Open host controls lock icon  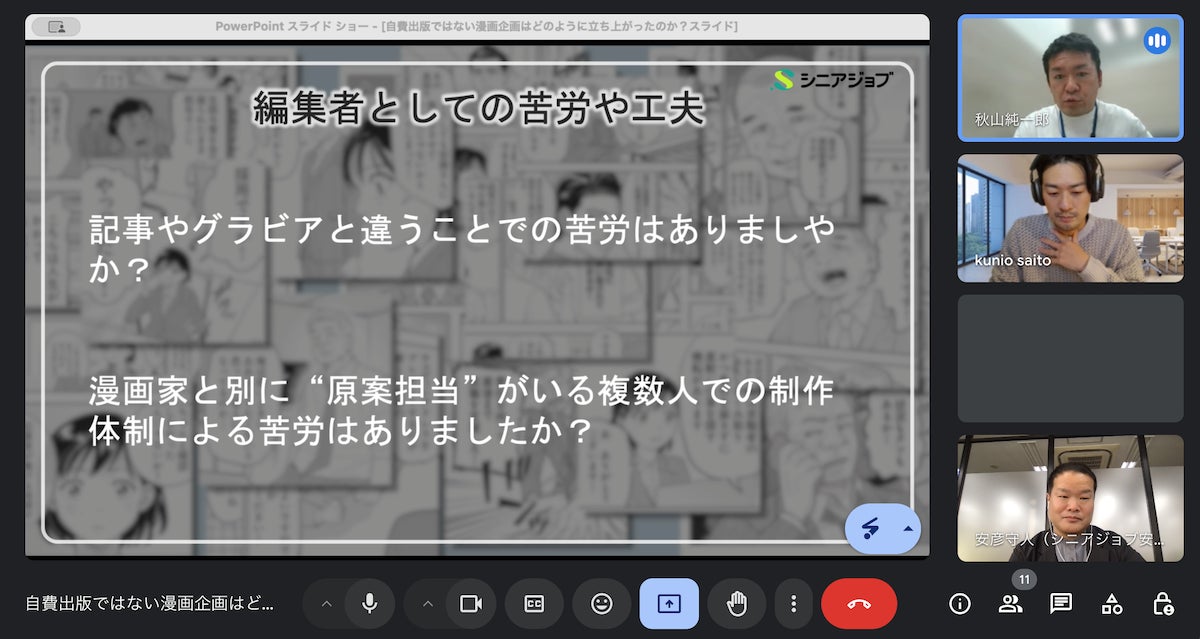pyautogui.click(x=1162, y=603)
